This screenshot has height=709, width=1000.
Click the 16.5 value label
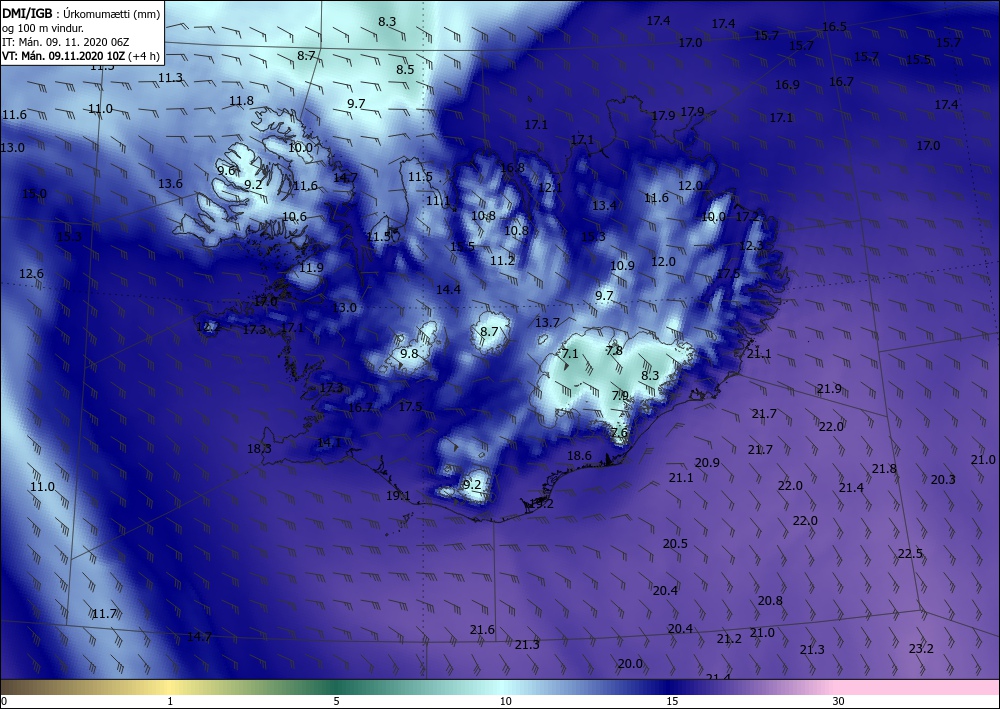[834, 26]
